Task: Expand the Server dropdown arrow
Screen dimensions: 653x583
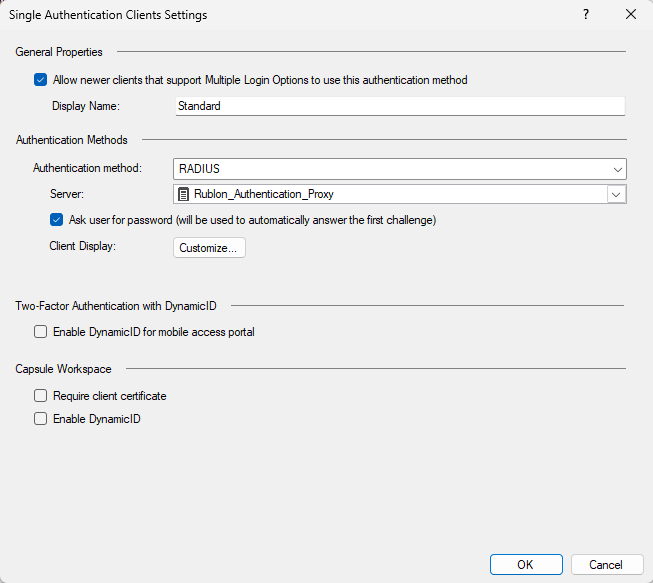Action: click(617, 194)
